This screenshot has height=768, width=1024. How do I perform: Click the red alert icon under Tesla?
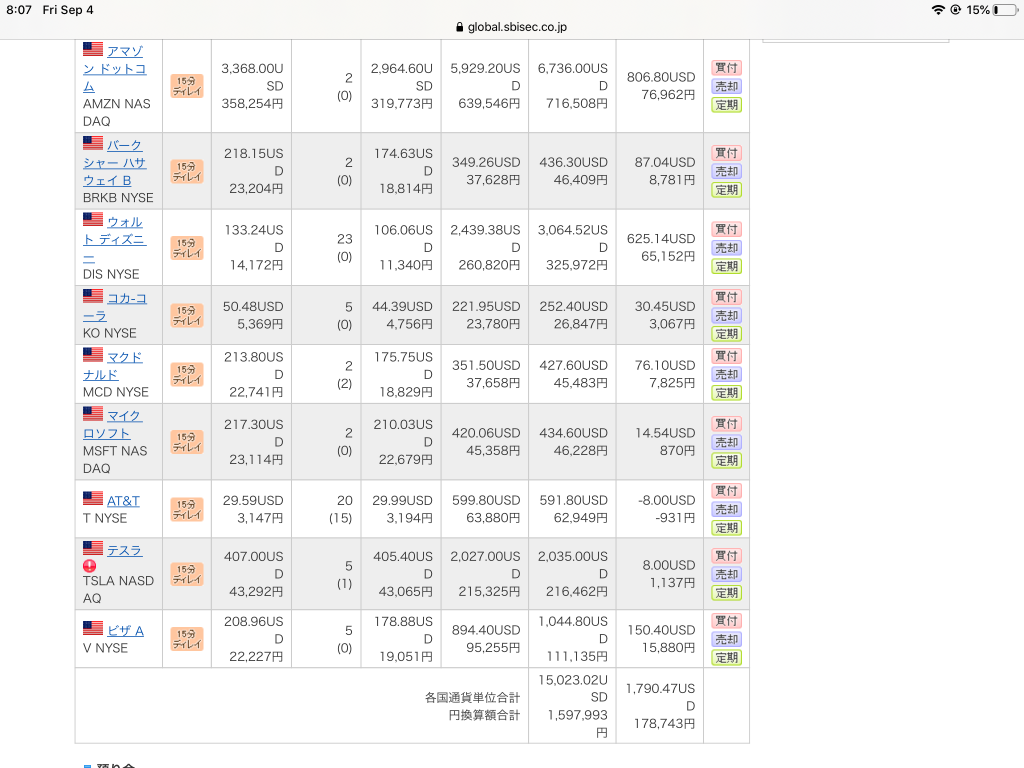pos(89,566)
